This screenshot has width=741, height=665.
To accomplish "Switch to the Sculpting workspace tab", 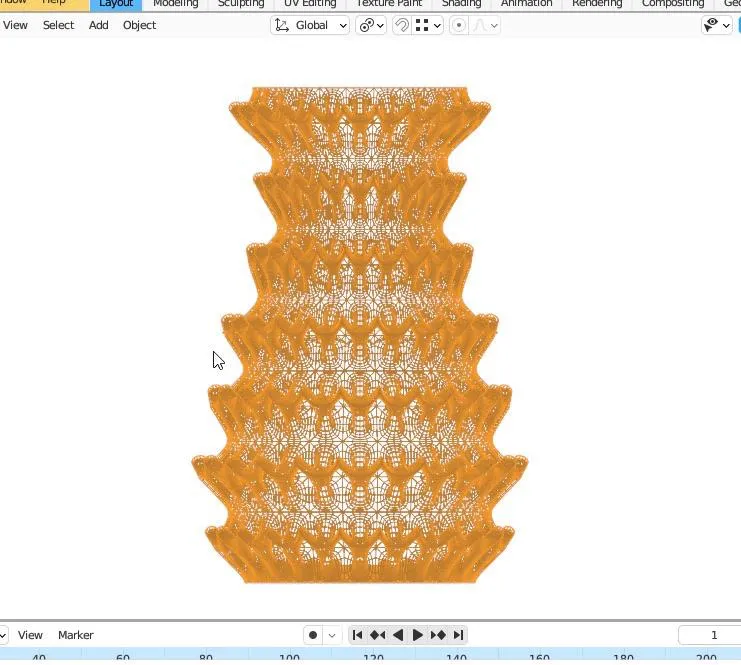I will coord(241,4).
